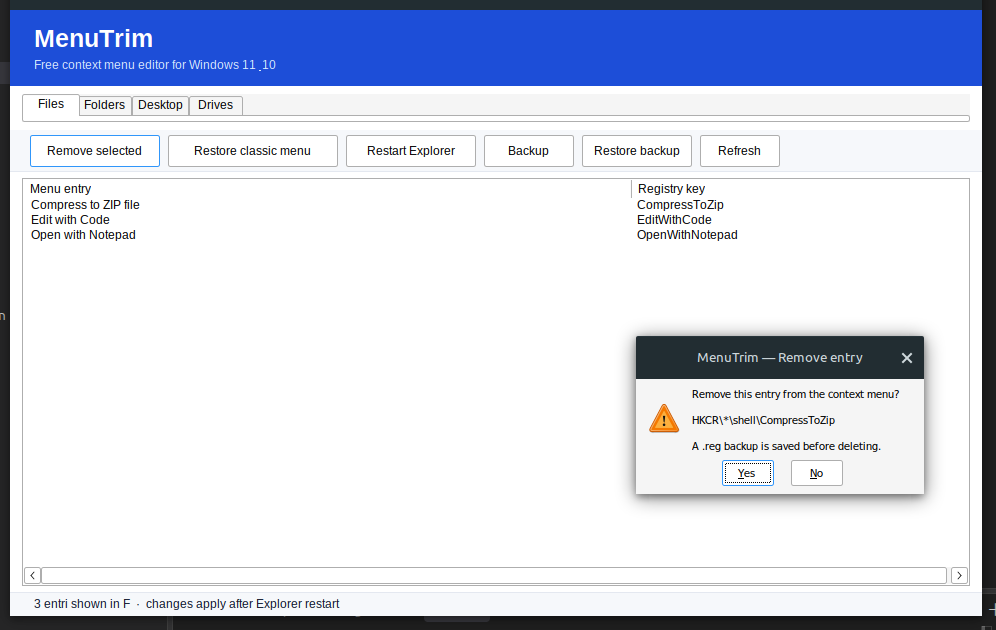Click the right arrow of horizontal scrollbar
Screen dimensions: 996x630
click(x=959, y=575)
